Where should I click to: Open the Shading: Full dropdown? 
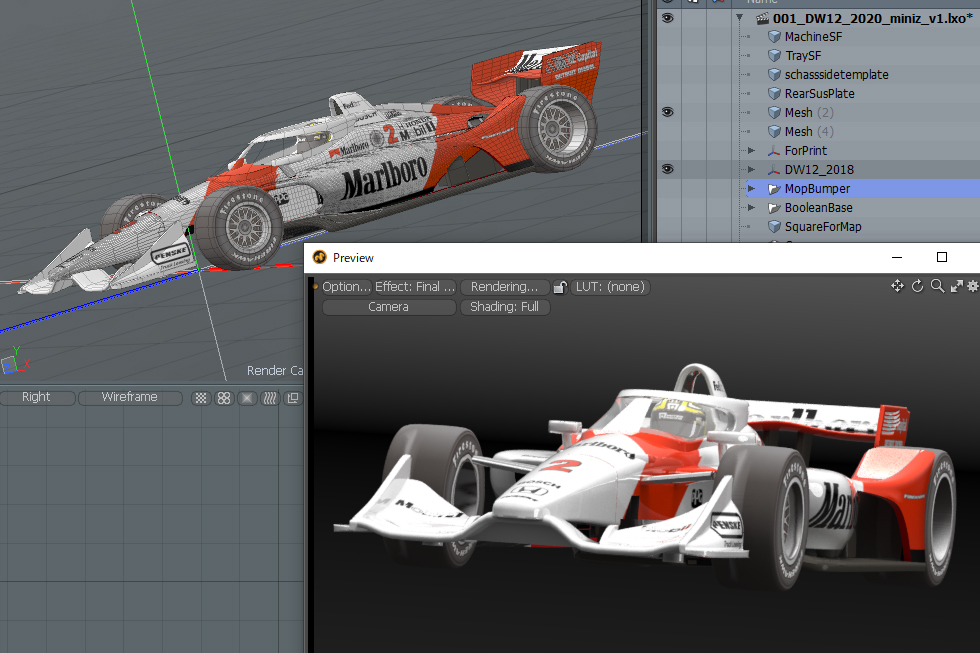(505, 307)
